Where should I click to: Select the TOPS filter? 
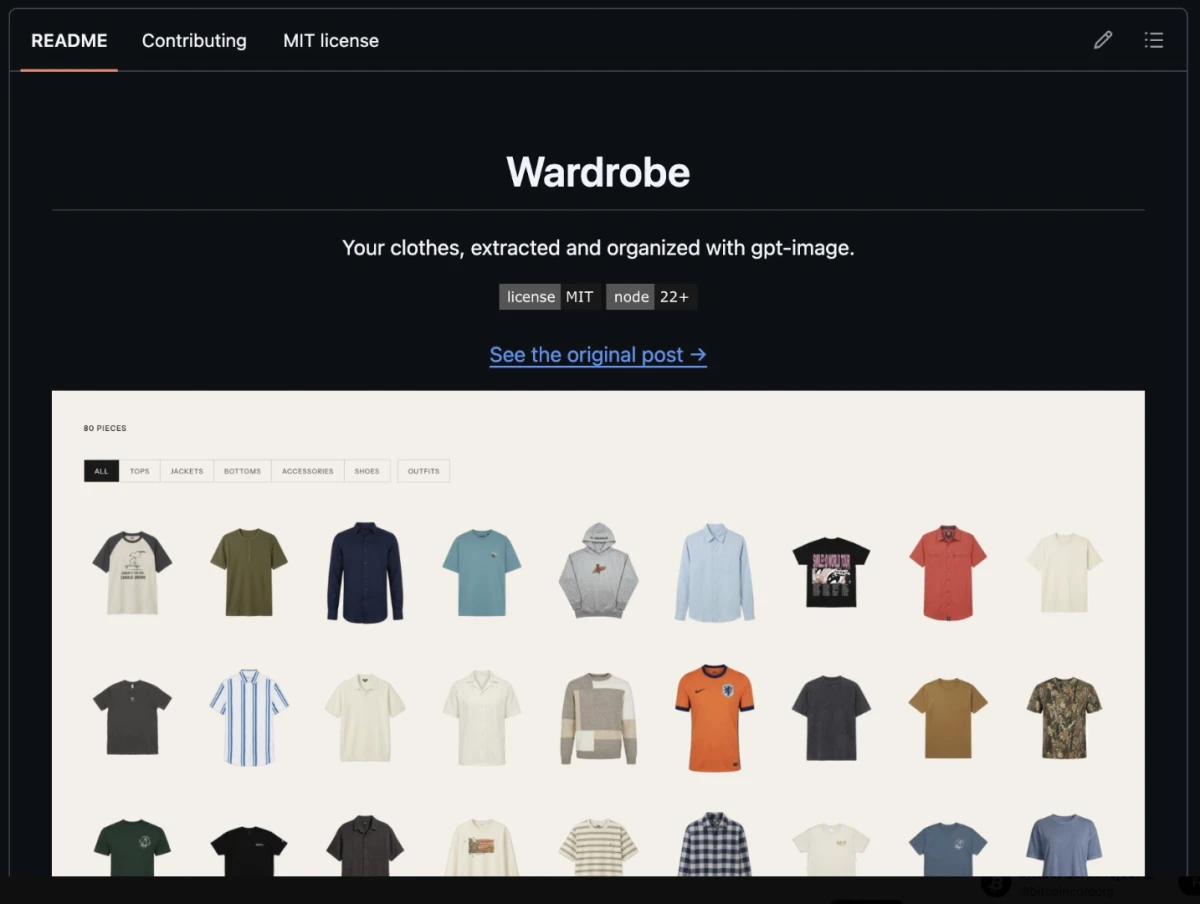140,471
